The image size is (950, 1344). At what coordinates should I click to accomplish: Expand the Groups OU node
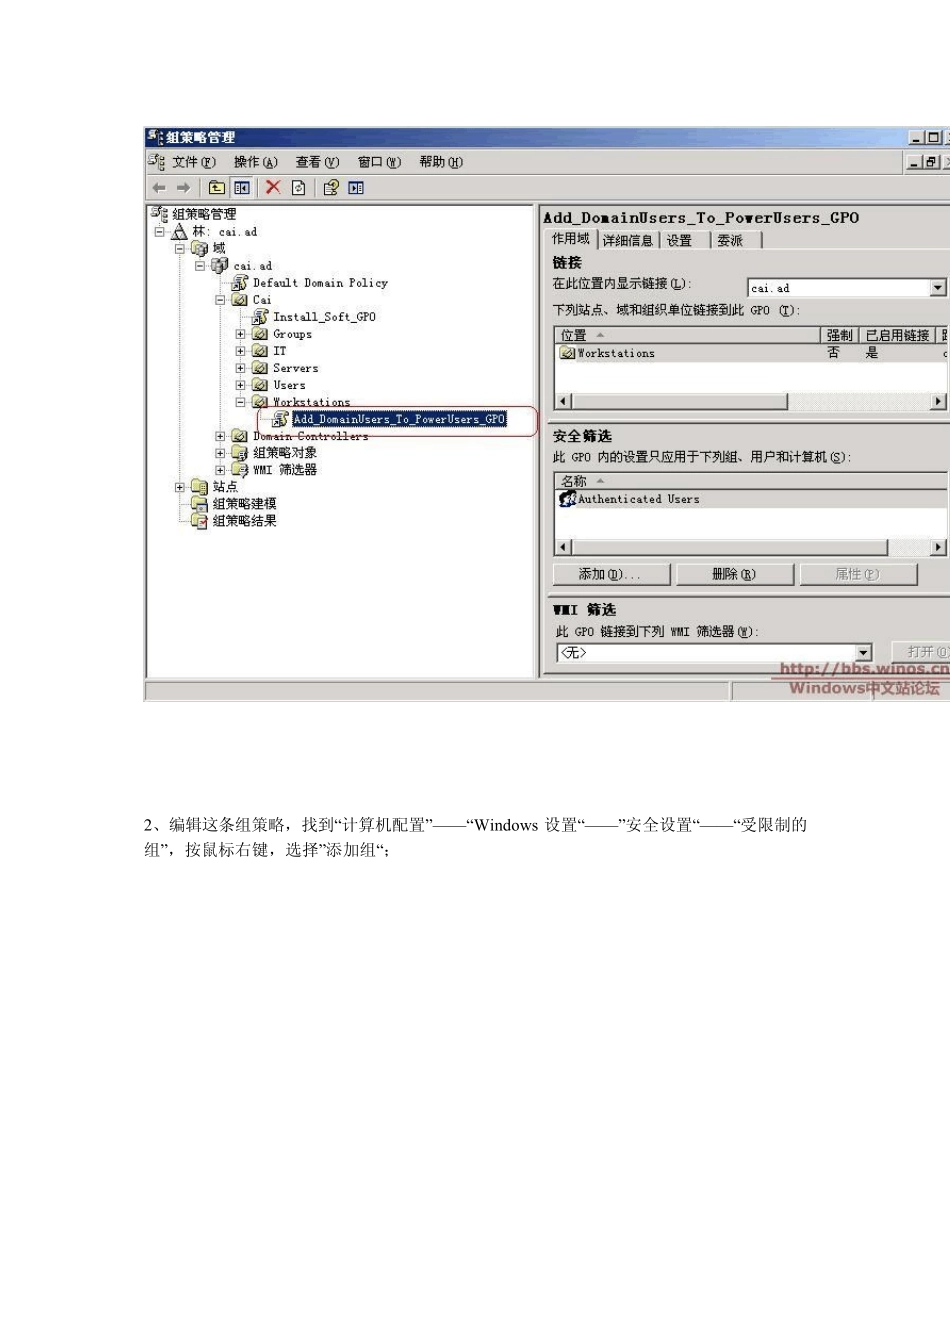click(240, 334)
